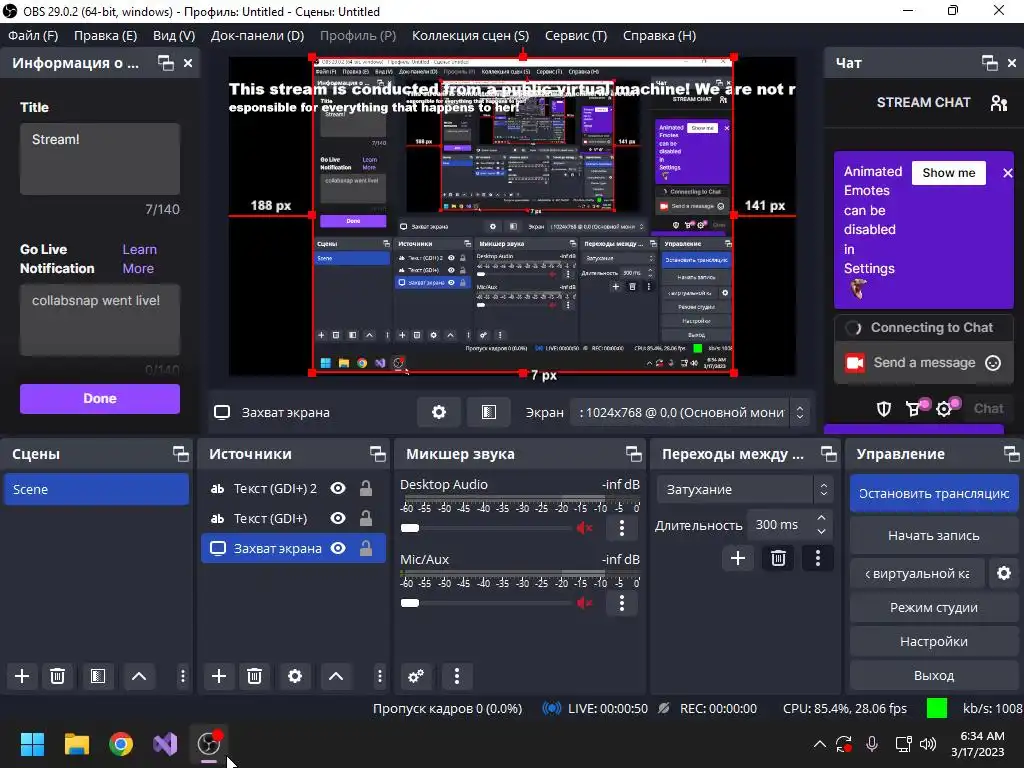This screenshot has height=768, width=1024.
Task: Unmute Desktop Audio speaker icon
Action: pyautogui.click(x=584, y=528)
